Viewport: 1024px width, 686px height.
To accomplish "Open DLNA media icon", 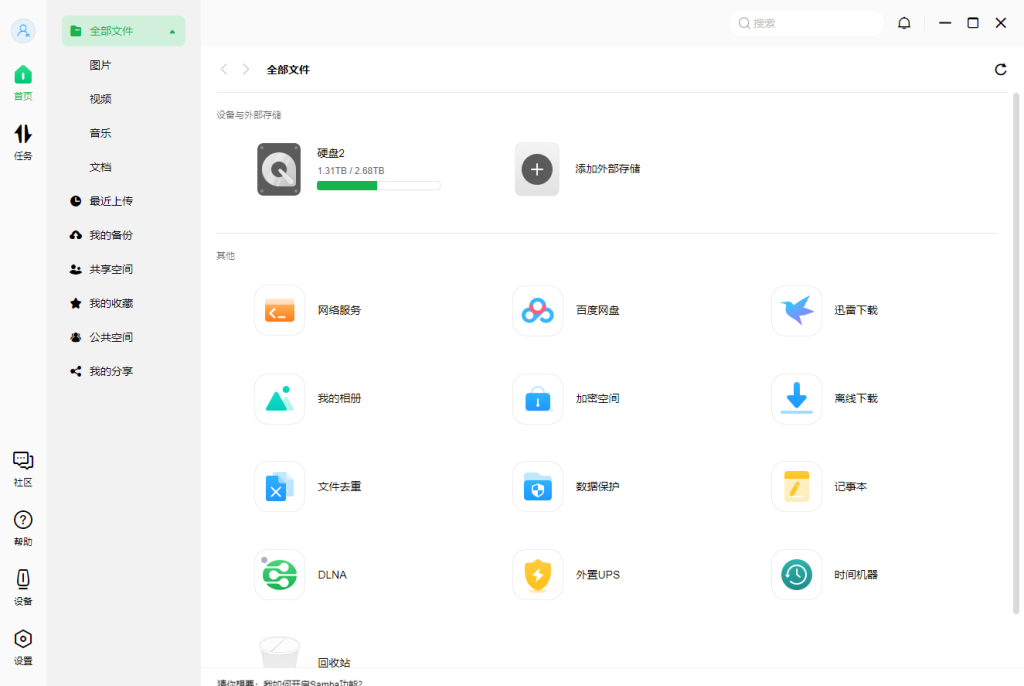I will click(x=280, y=575).
